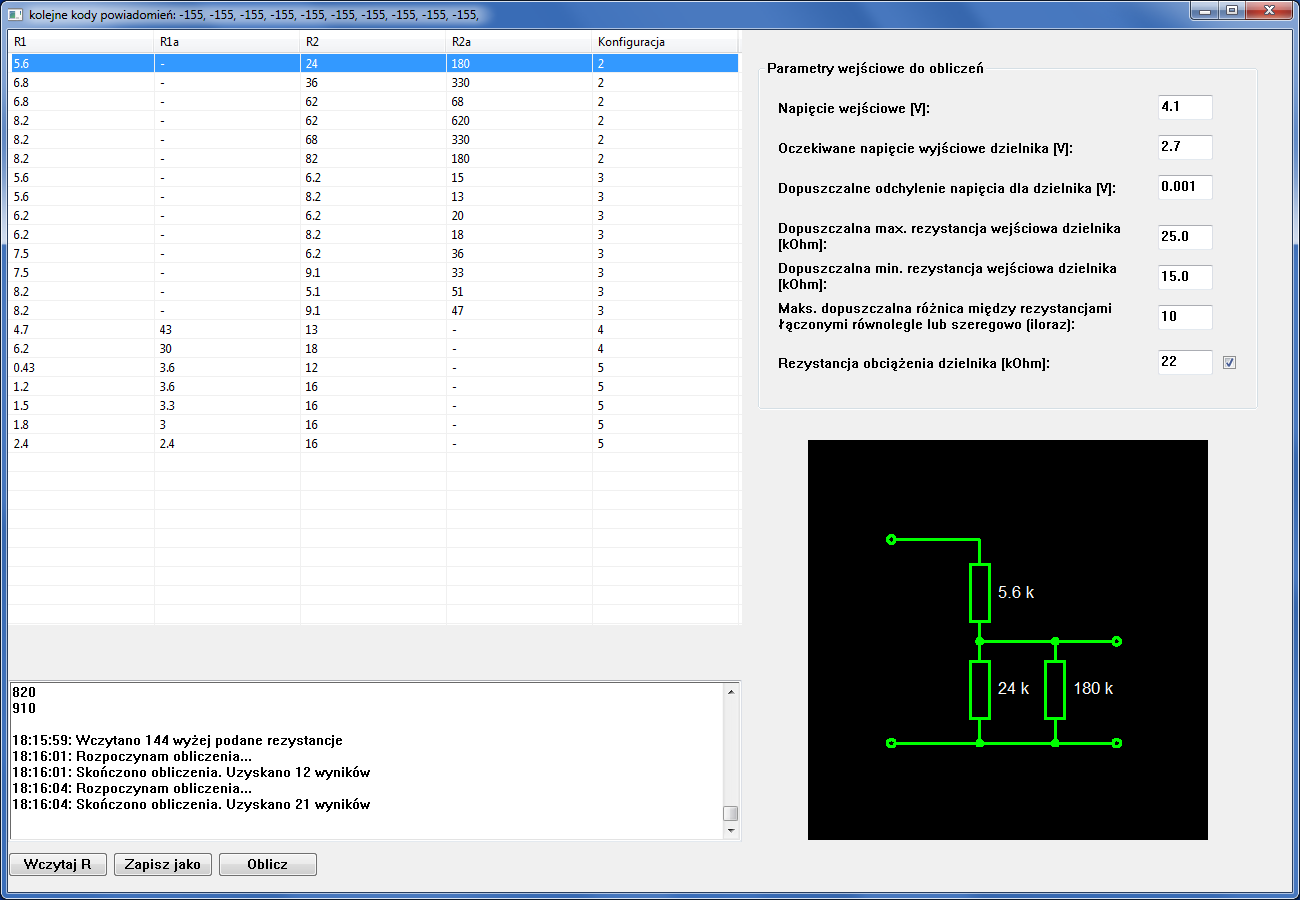Click the application icon in title bar

16,13
